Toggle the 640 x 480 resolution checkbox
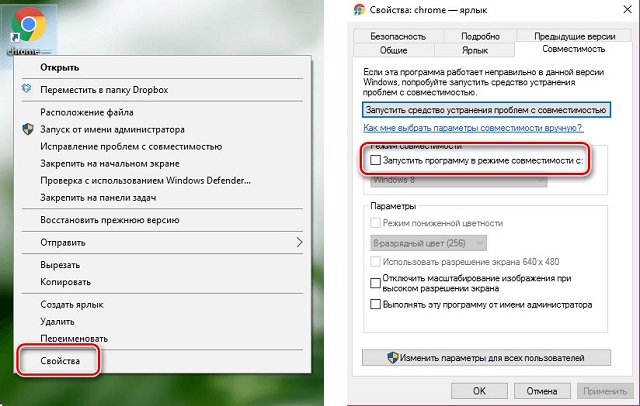This screenshot has height=406, width=640. (375, 261)
